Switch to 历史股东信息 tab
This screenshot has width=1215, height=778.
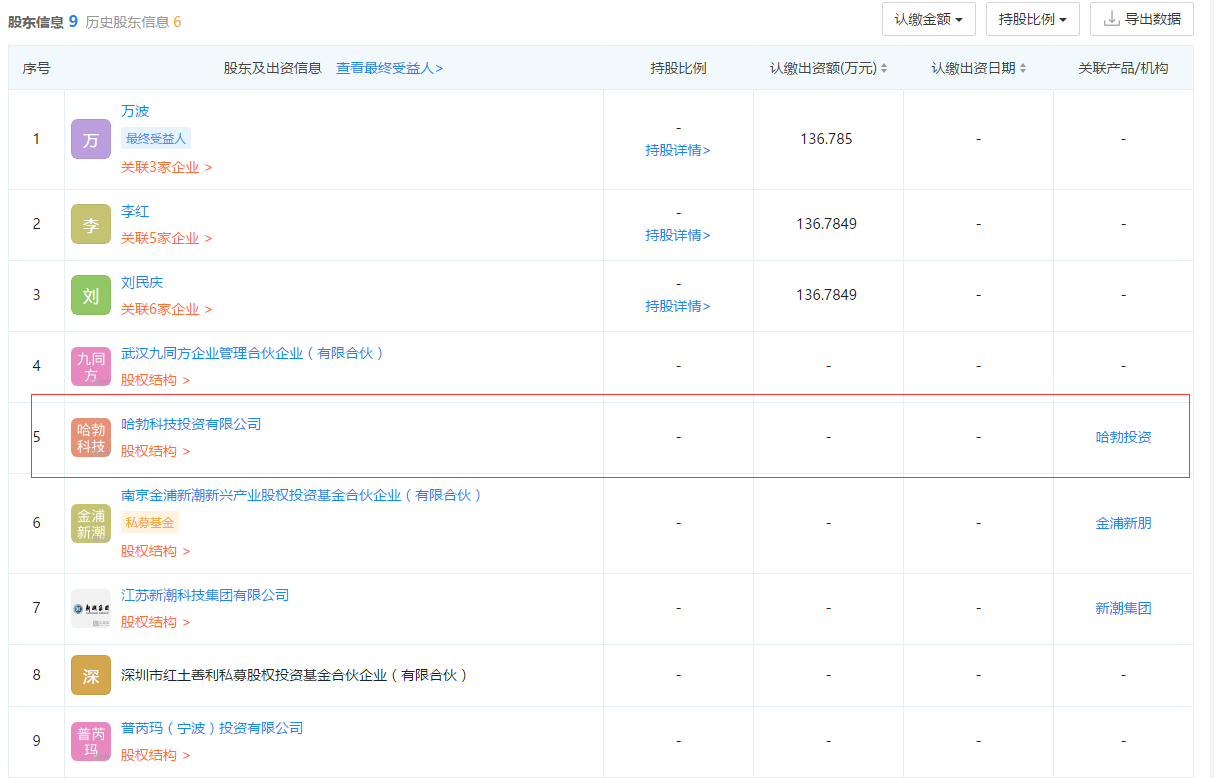pos(133,21)
